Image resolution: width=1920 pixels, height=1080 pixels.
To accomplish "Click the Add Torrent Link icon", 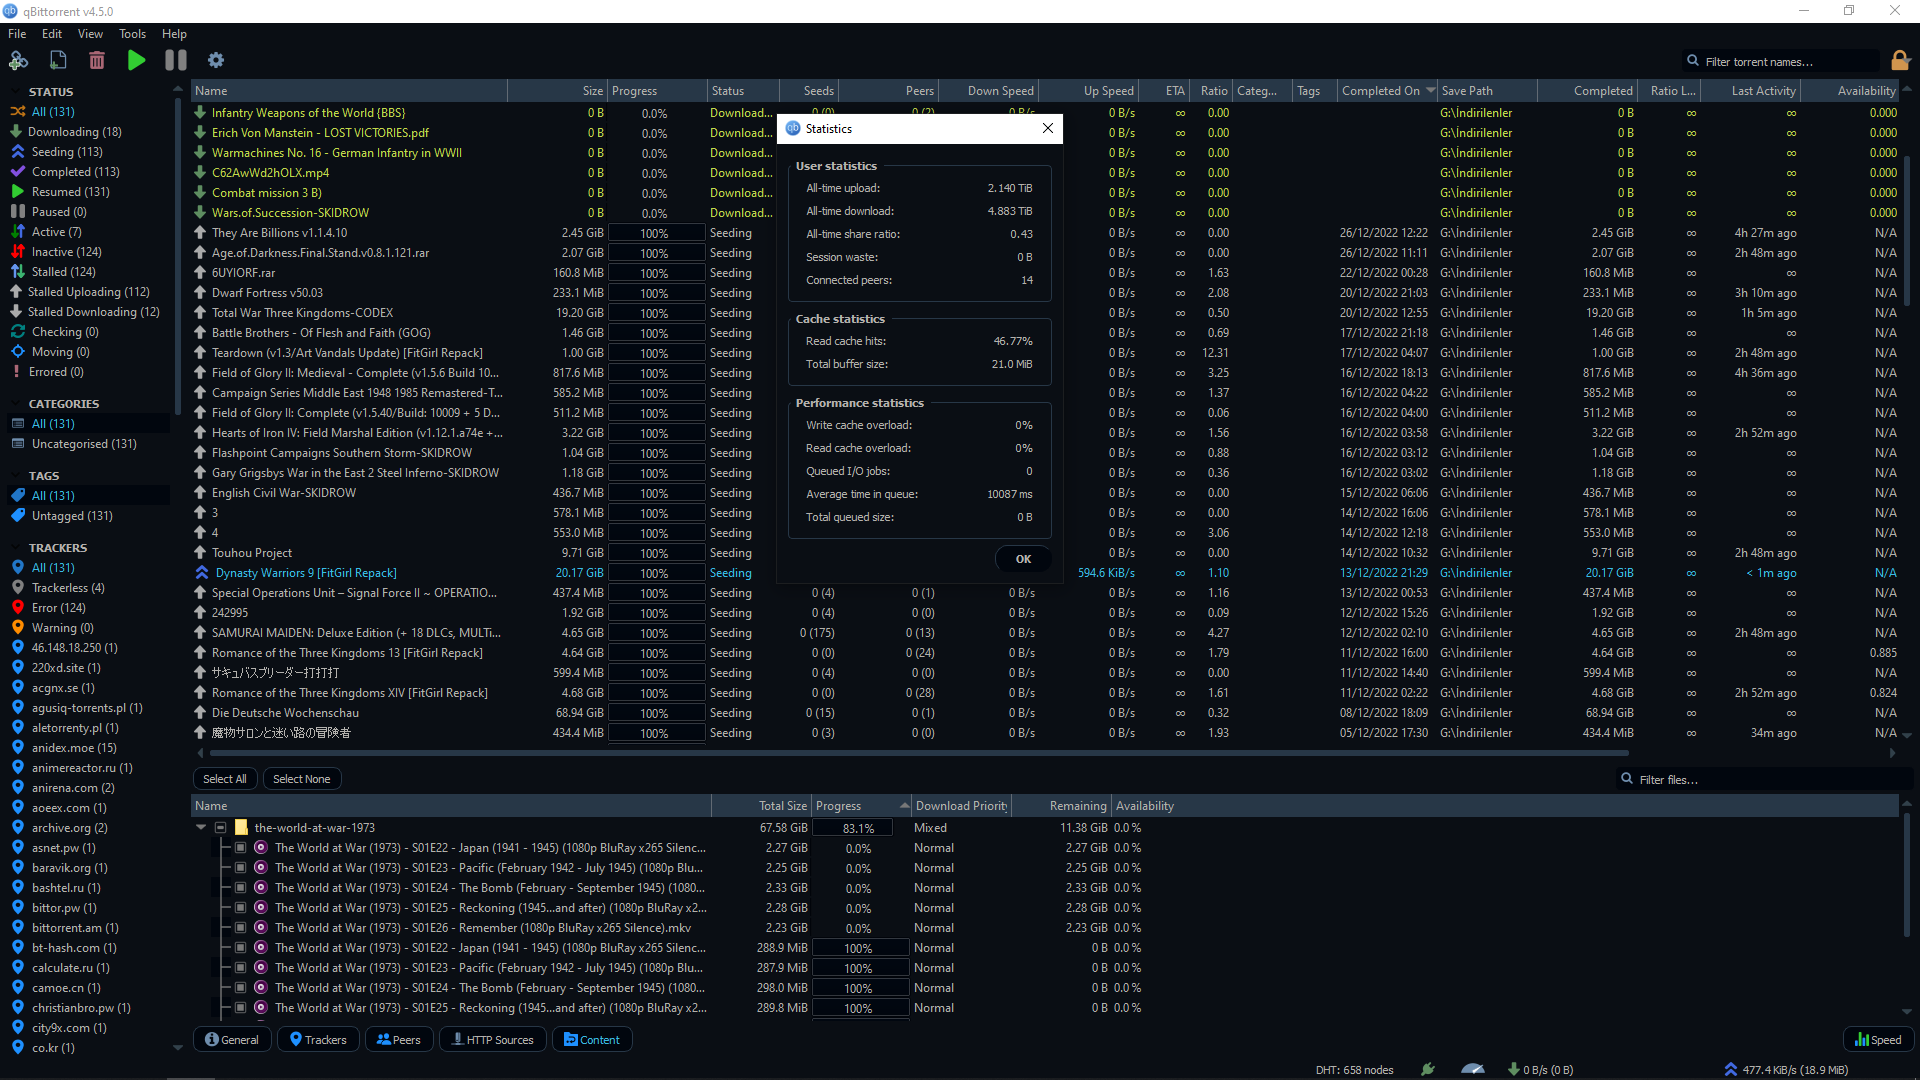I will 18,61.
